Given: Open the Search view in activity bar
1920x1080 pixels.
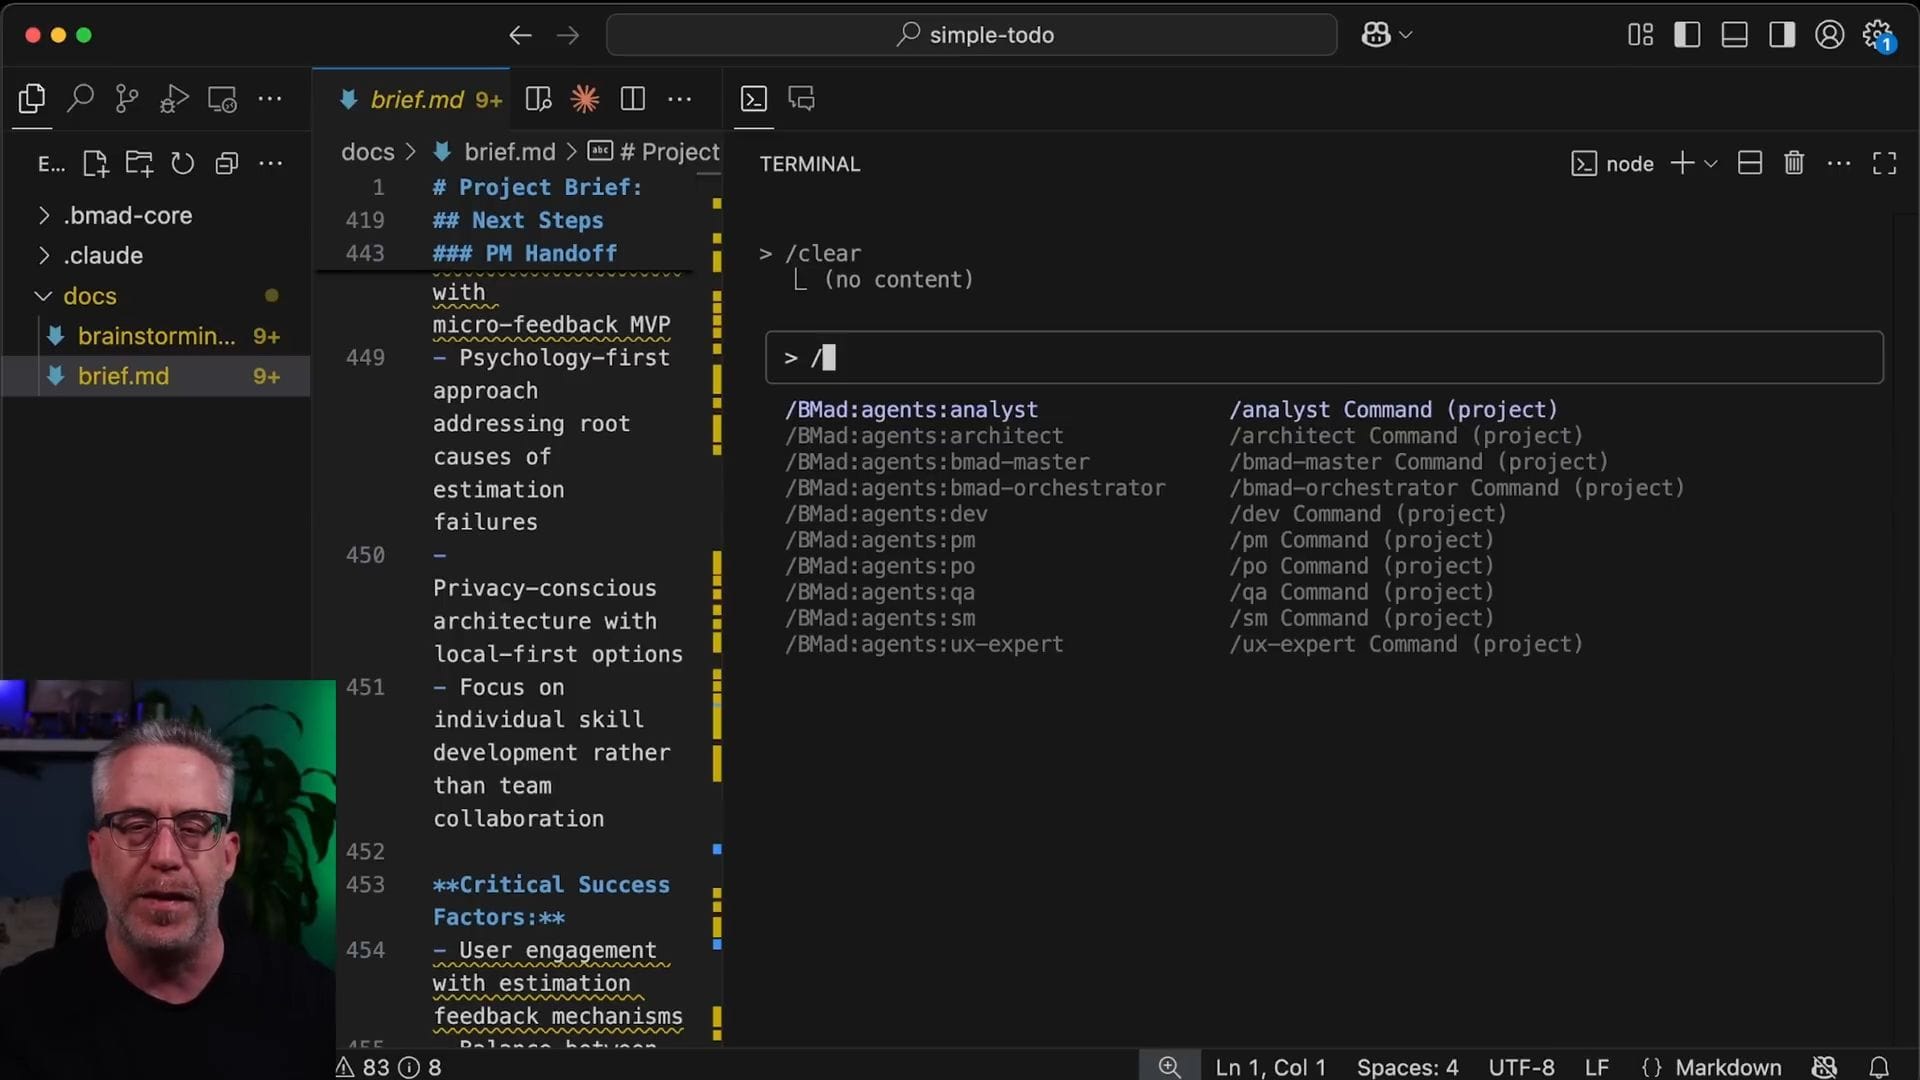Looking at the screenshot, I should click(x=80, y=98).
